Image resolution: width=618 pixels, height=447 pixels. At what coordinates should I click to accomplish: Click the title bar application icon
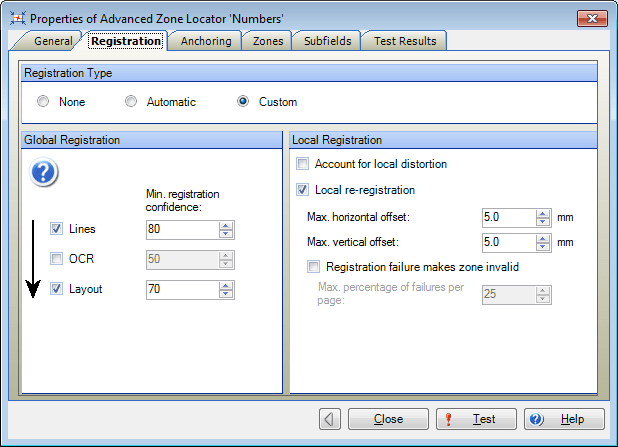pos(15,17)
